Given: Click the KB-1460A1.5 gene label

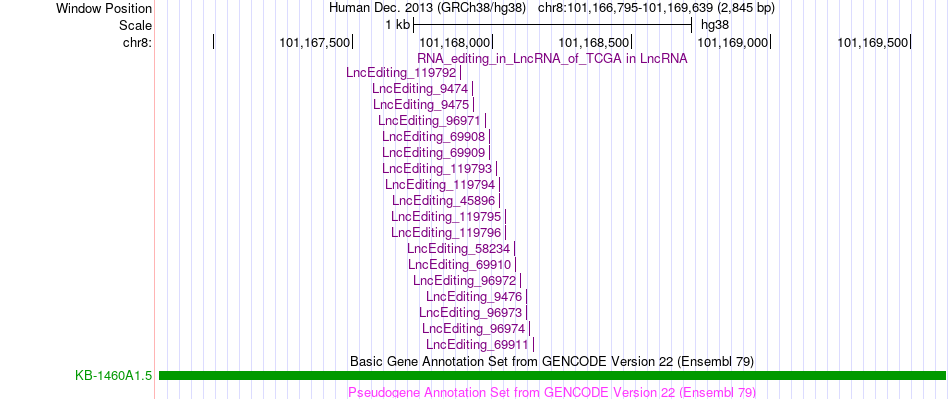Looking at the screenshot, I should click(x=113, y=376).
